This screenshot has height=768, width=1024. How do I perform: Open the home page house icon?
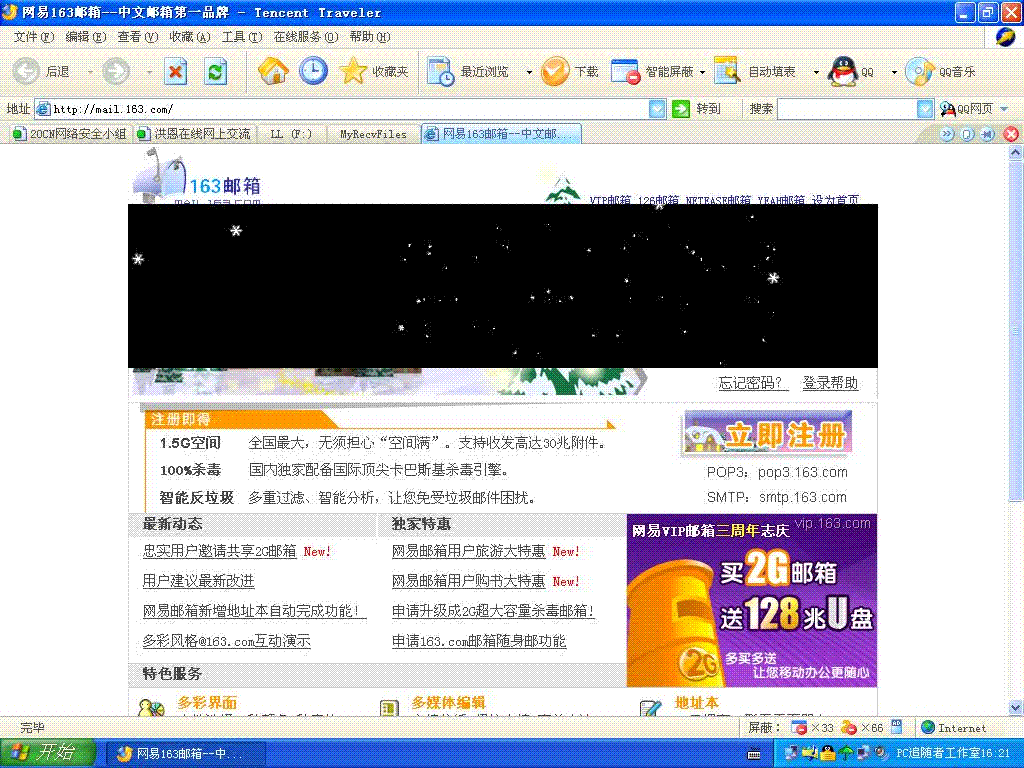[x=273, y=71]
